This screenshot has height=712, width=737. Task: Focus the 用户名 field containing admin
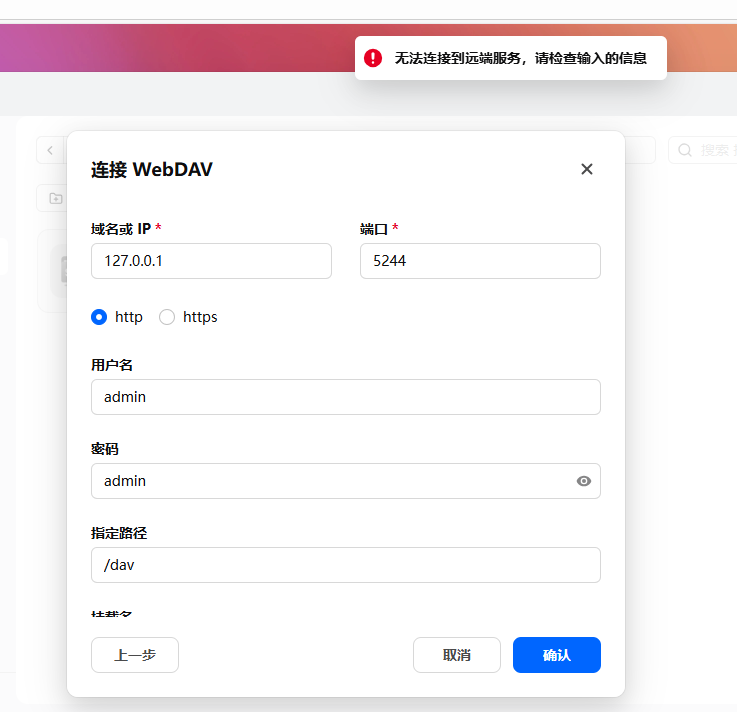(346, 397)
